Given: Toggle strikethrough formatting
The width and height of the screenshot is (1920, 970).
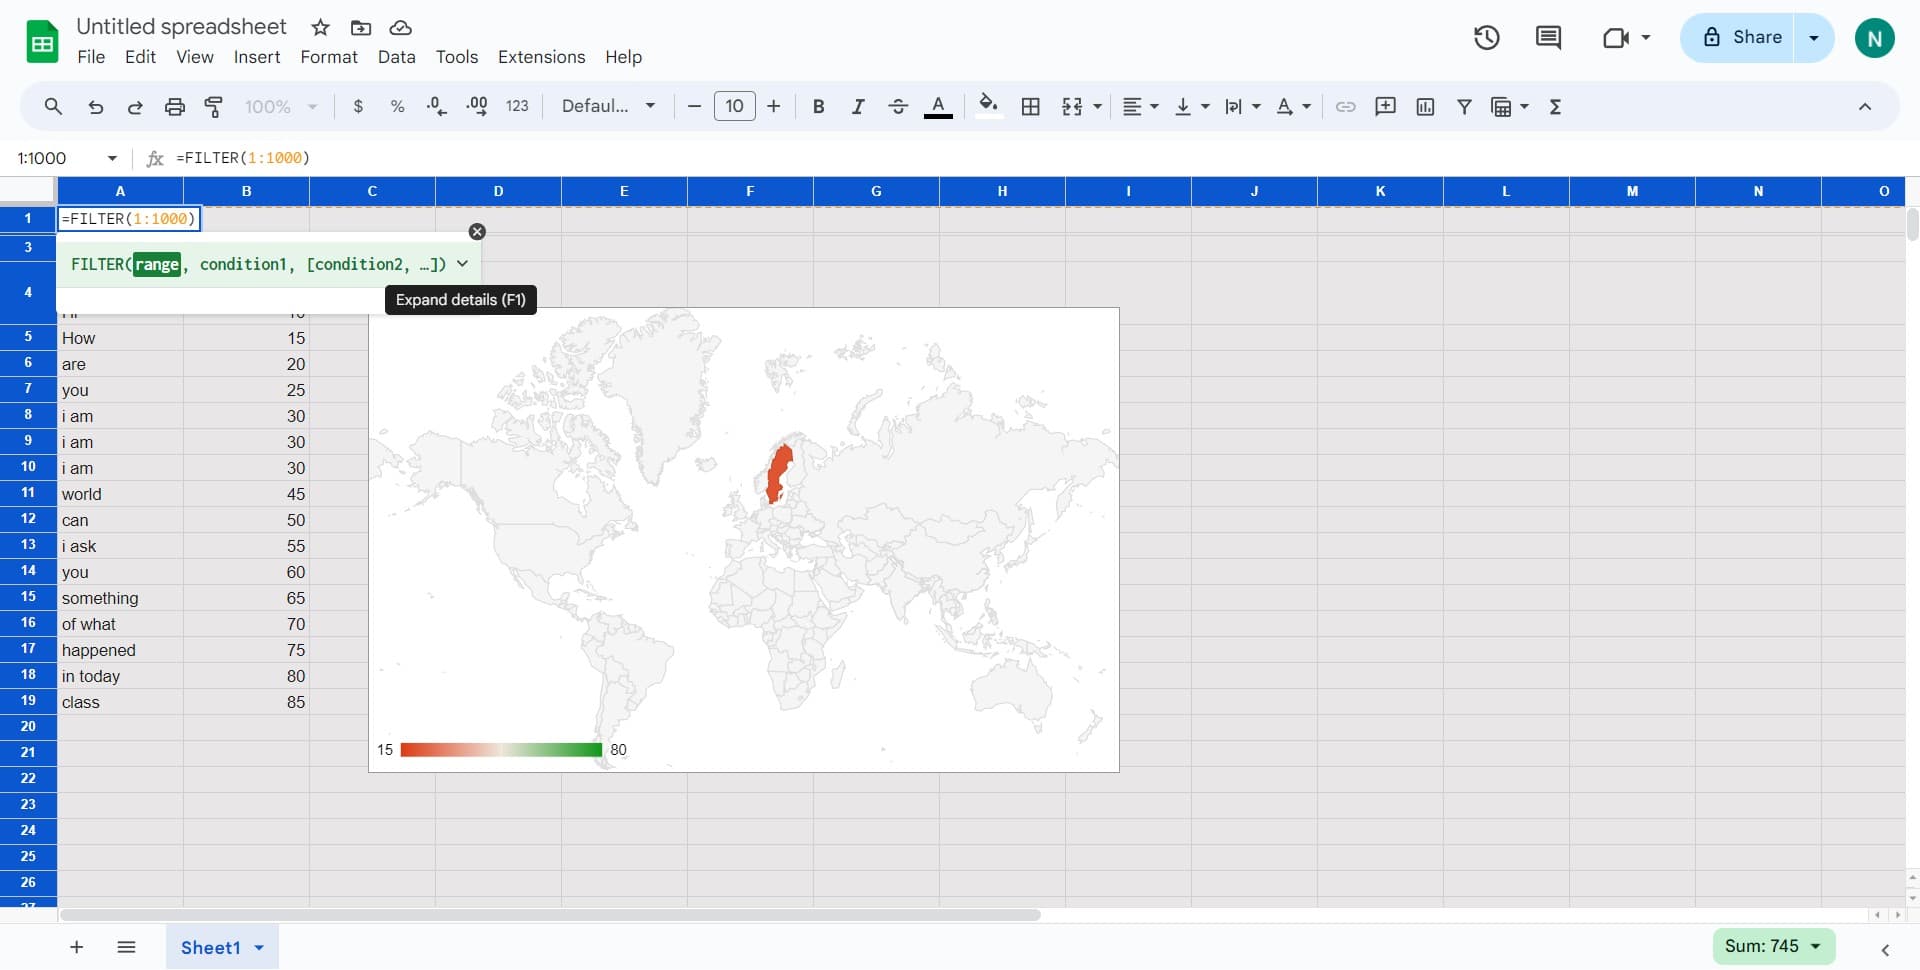Looking at the screenshot, I should 897,107.
